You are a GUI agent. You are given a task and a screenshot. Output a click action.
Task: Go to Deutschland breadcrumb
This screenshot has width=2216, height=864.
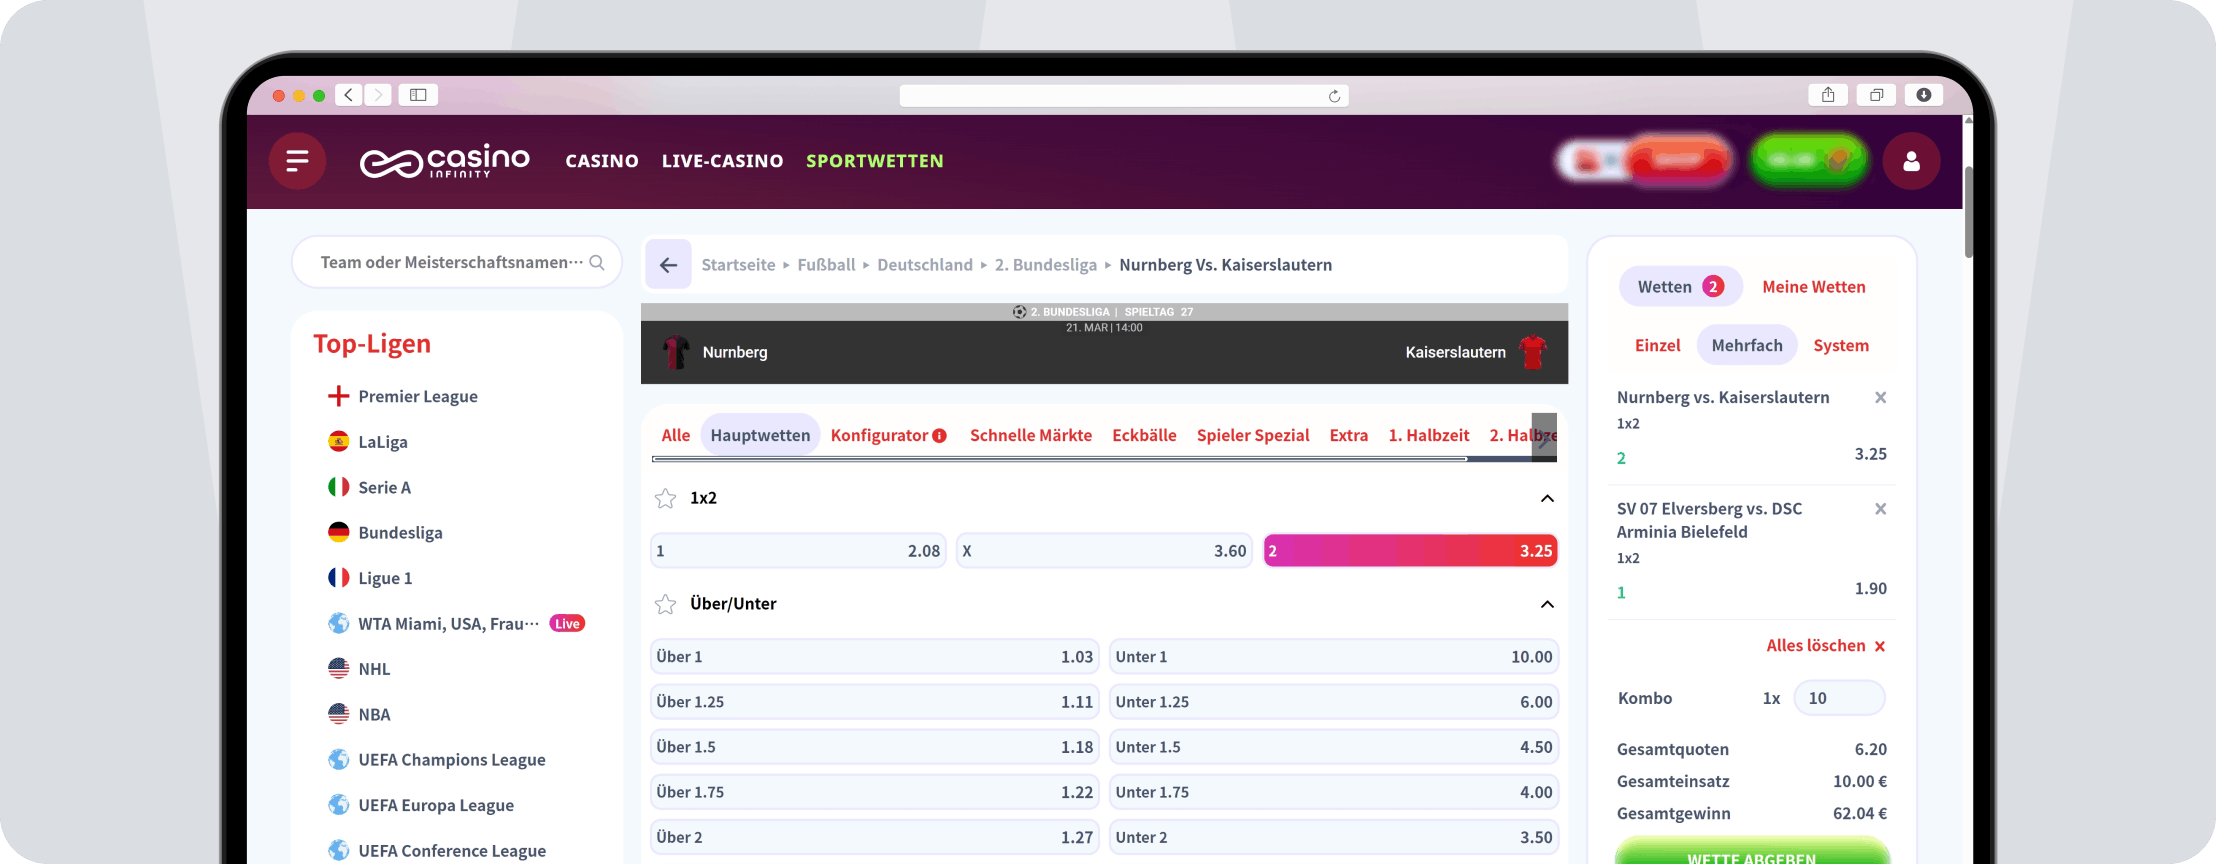(925, 265)
